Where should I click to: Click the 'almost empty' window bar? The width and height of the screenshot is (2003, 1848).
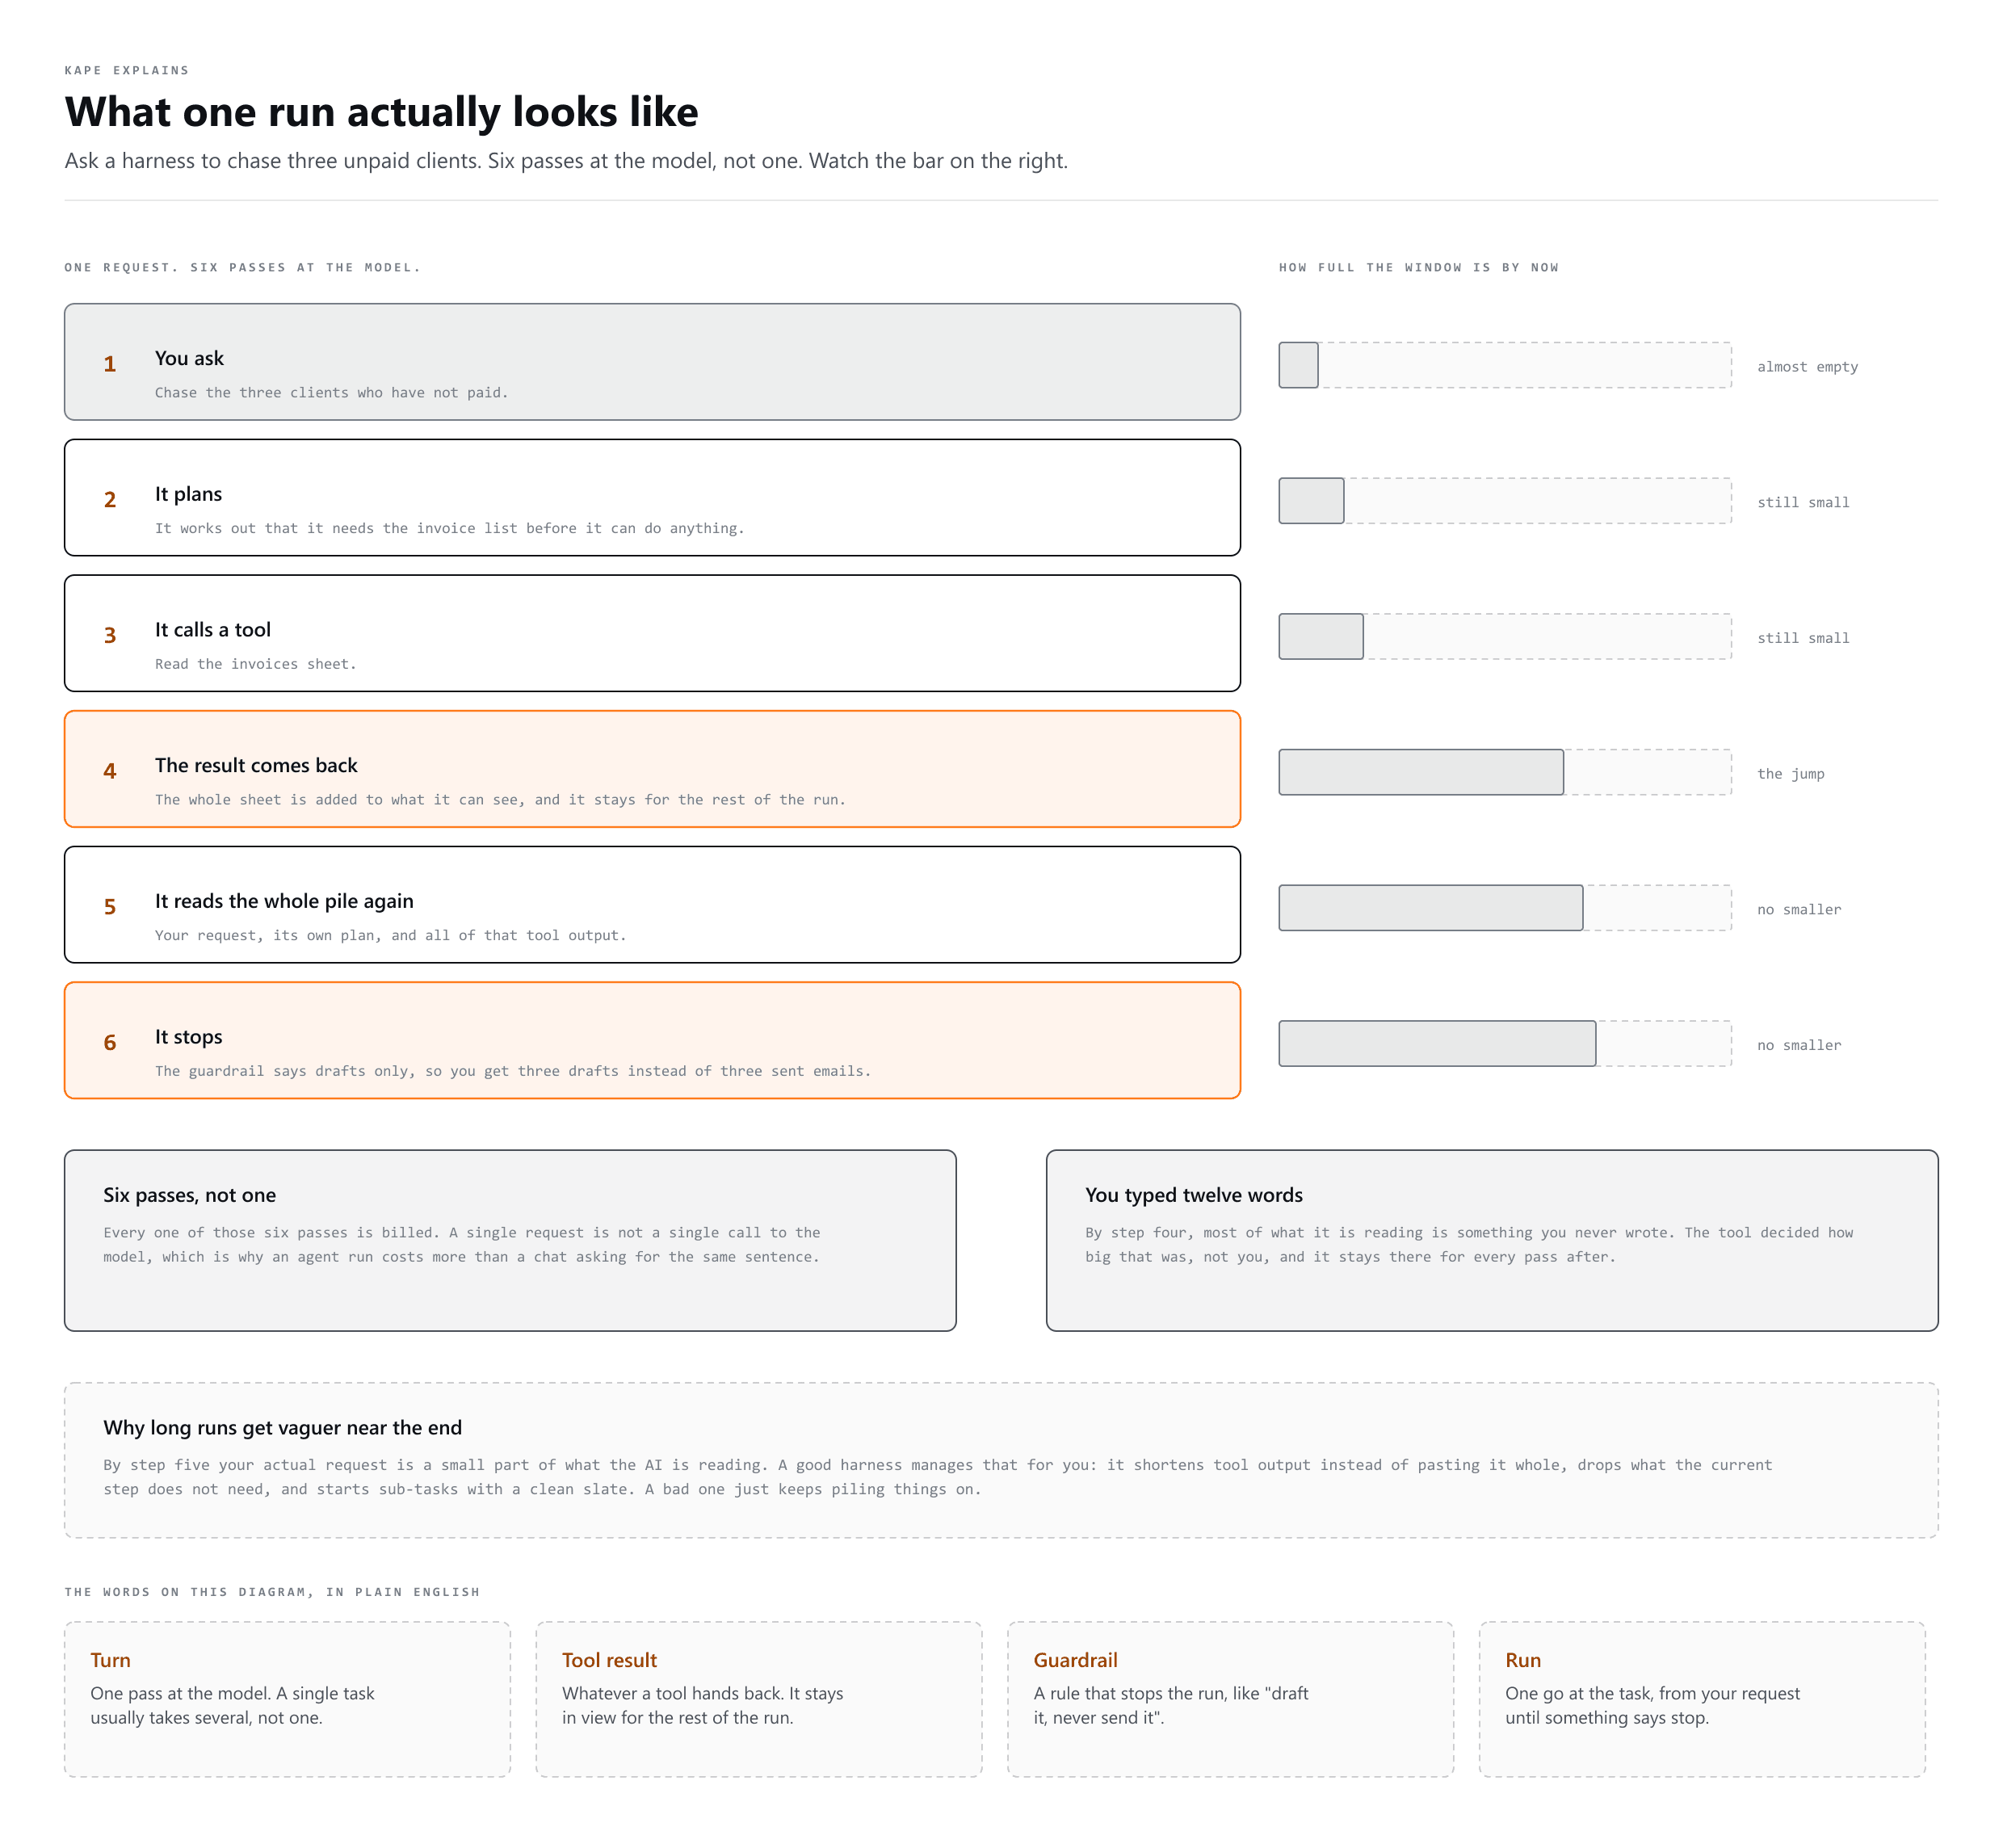(x=1505, y=365)
